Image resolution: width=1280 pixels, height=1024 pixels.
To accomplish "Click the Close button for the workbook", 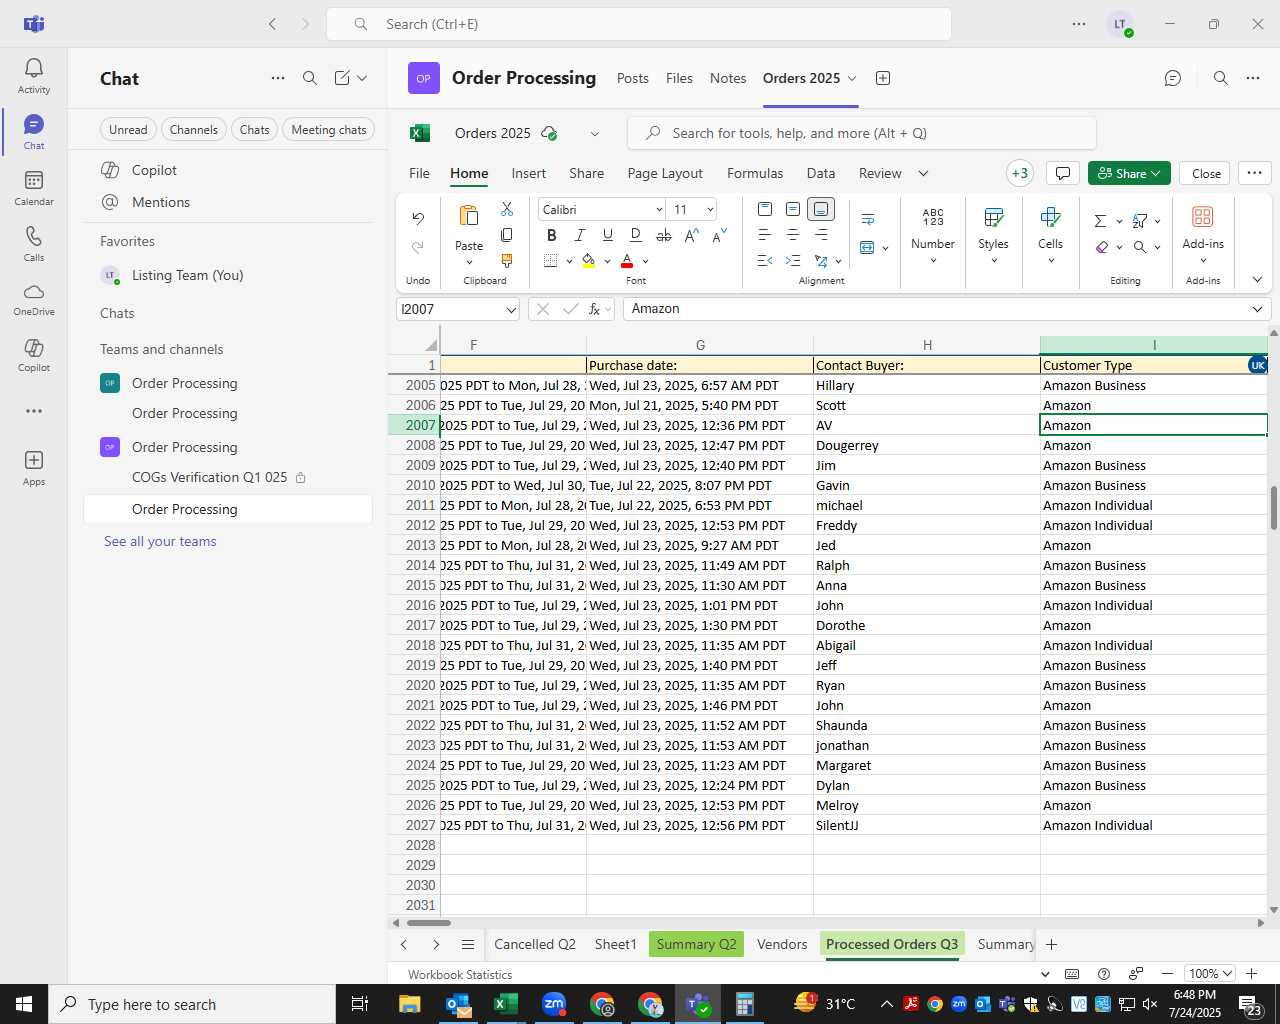I will point(1206,173).
